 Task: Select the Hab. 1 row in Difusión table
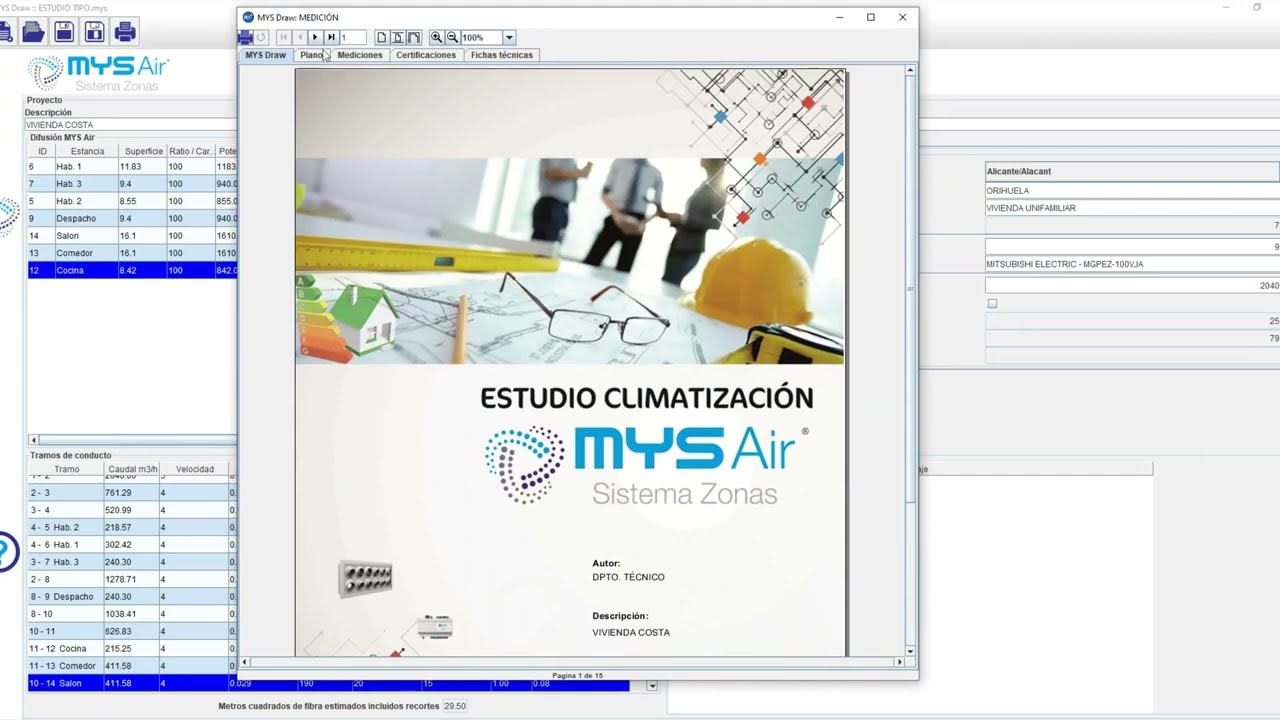[132, 167]
